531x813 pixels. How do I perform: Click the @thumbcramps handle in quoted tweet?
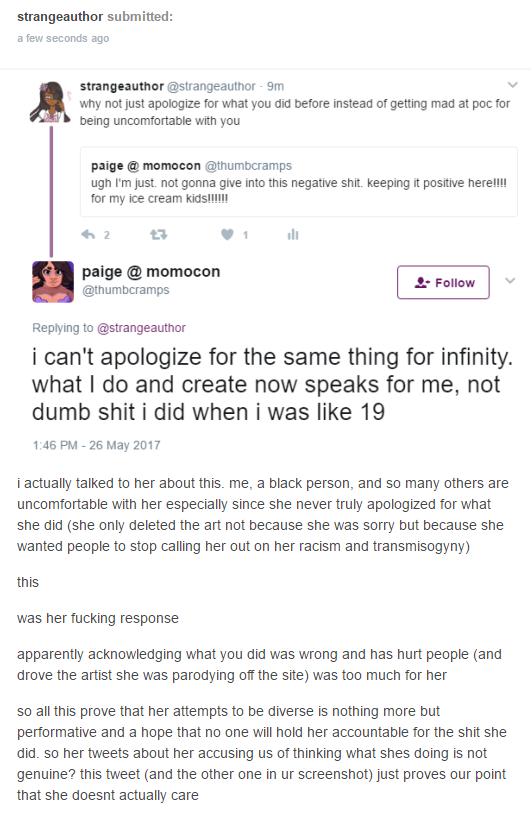point(248,166)
